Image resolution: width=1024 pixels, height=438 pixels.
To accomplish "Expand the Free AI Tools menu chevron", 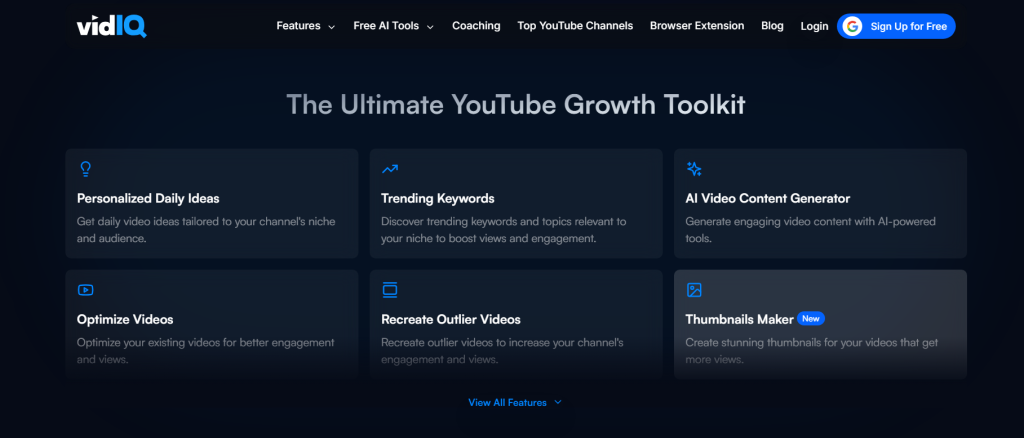I will [430, 27].
